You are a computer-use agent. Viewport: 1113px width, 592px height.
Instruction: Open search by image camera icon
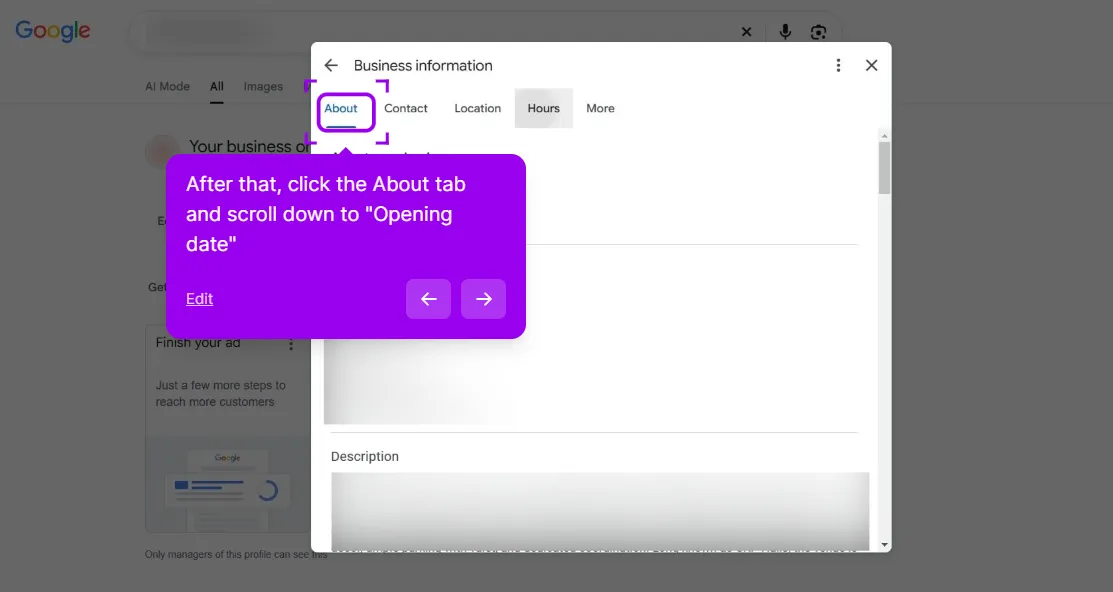[818, 32]
